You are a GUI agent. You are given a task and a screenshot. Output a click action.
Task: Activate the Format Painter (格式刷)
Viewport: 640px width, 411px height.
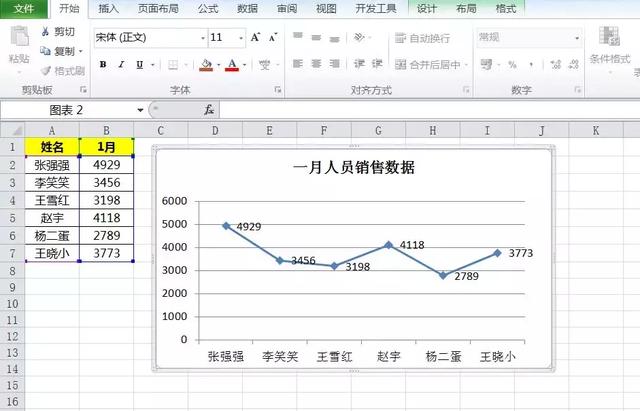[x=62, y=71]
